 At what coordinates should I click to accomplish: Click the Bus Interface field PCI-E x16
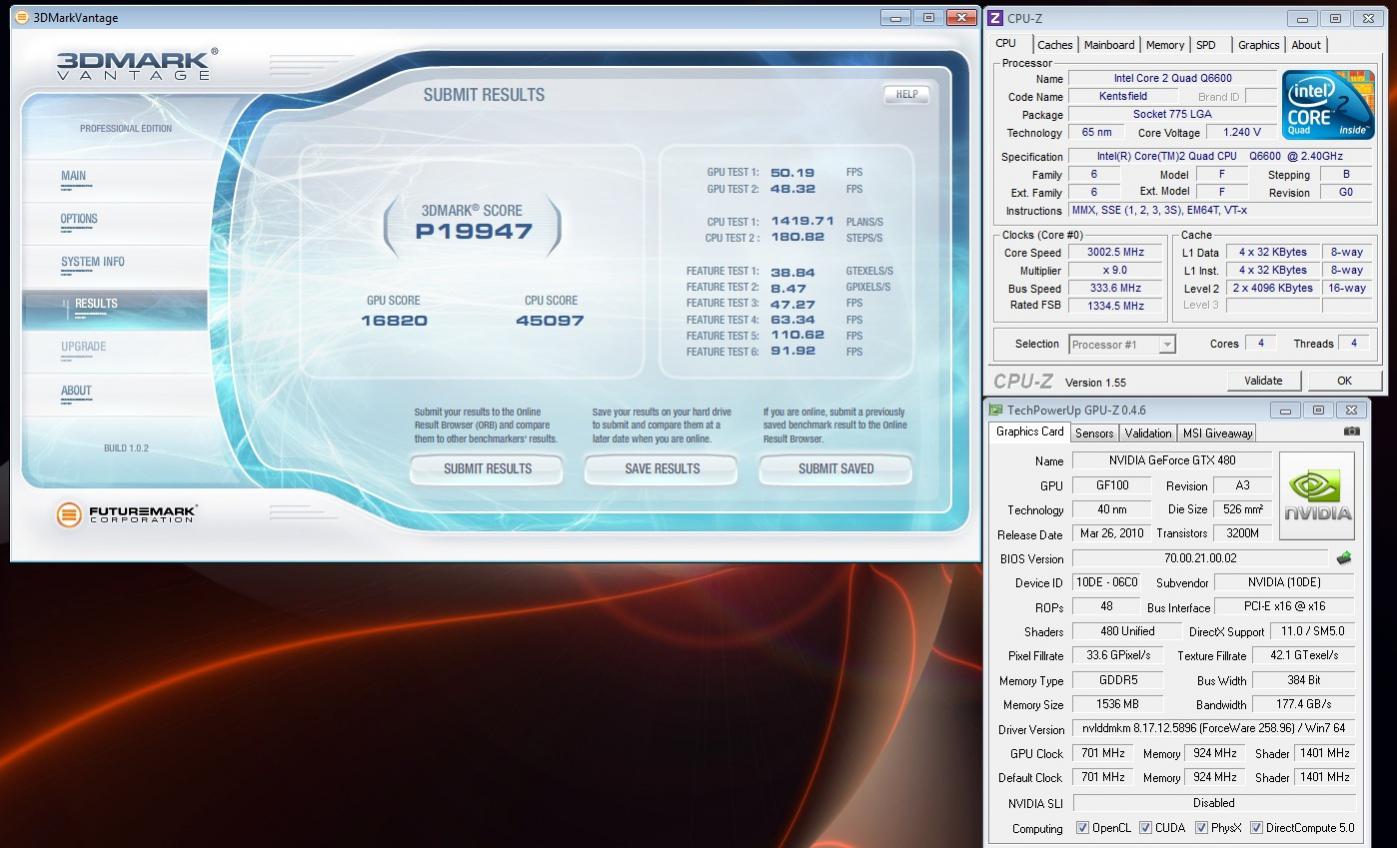click(1284, 606)
